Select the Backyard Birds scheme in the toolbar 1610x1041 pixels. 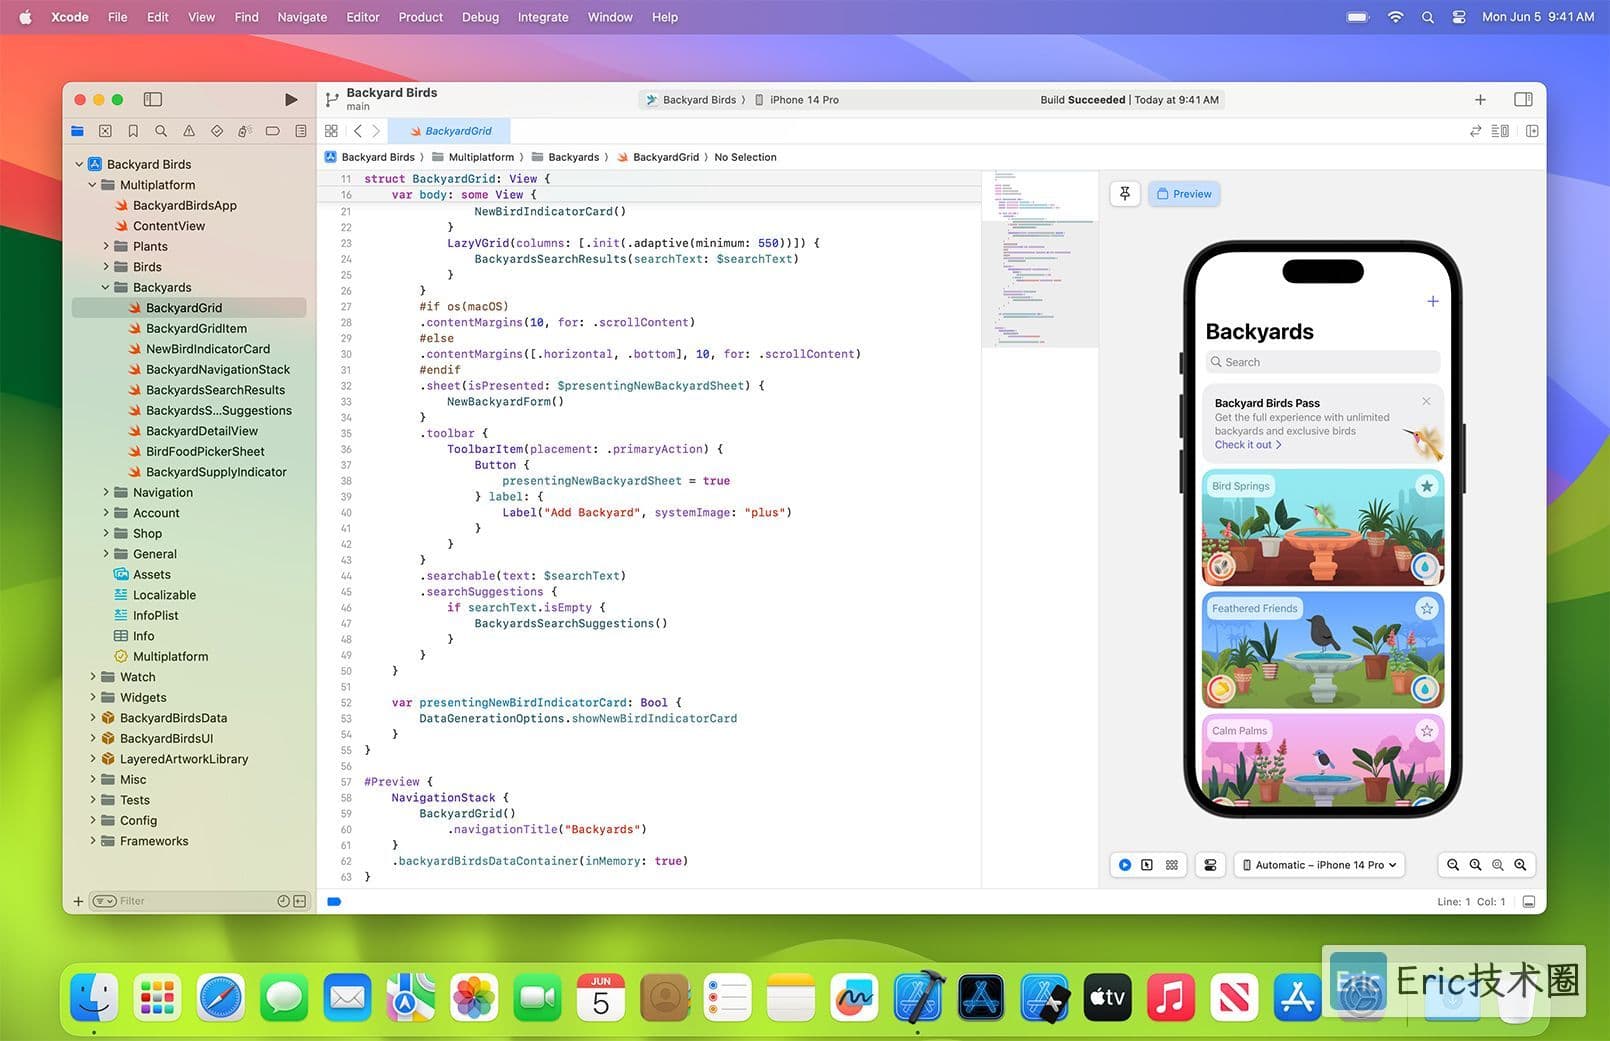point(692,100)
